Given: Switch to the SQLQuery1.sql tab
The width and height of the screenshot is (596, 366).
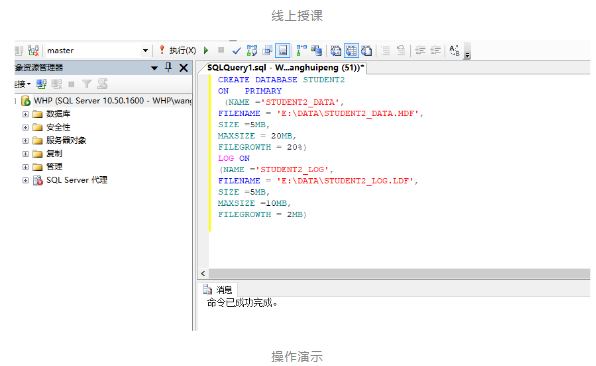Looking at the screenshot, I should [x=285, y=68].
